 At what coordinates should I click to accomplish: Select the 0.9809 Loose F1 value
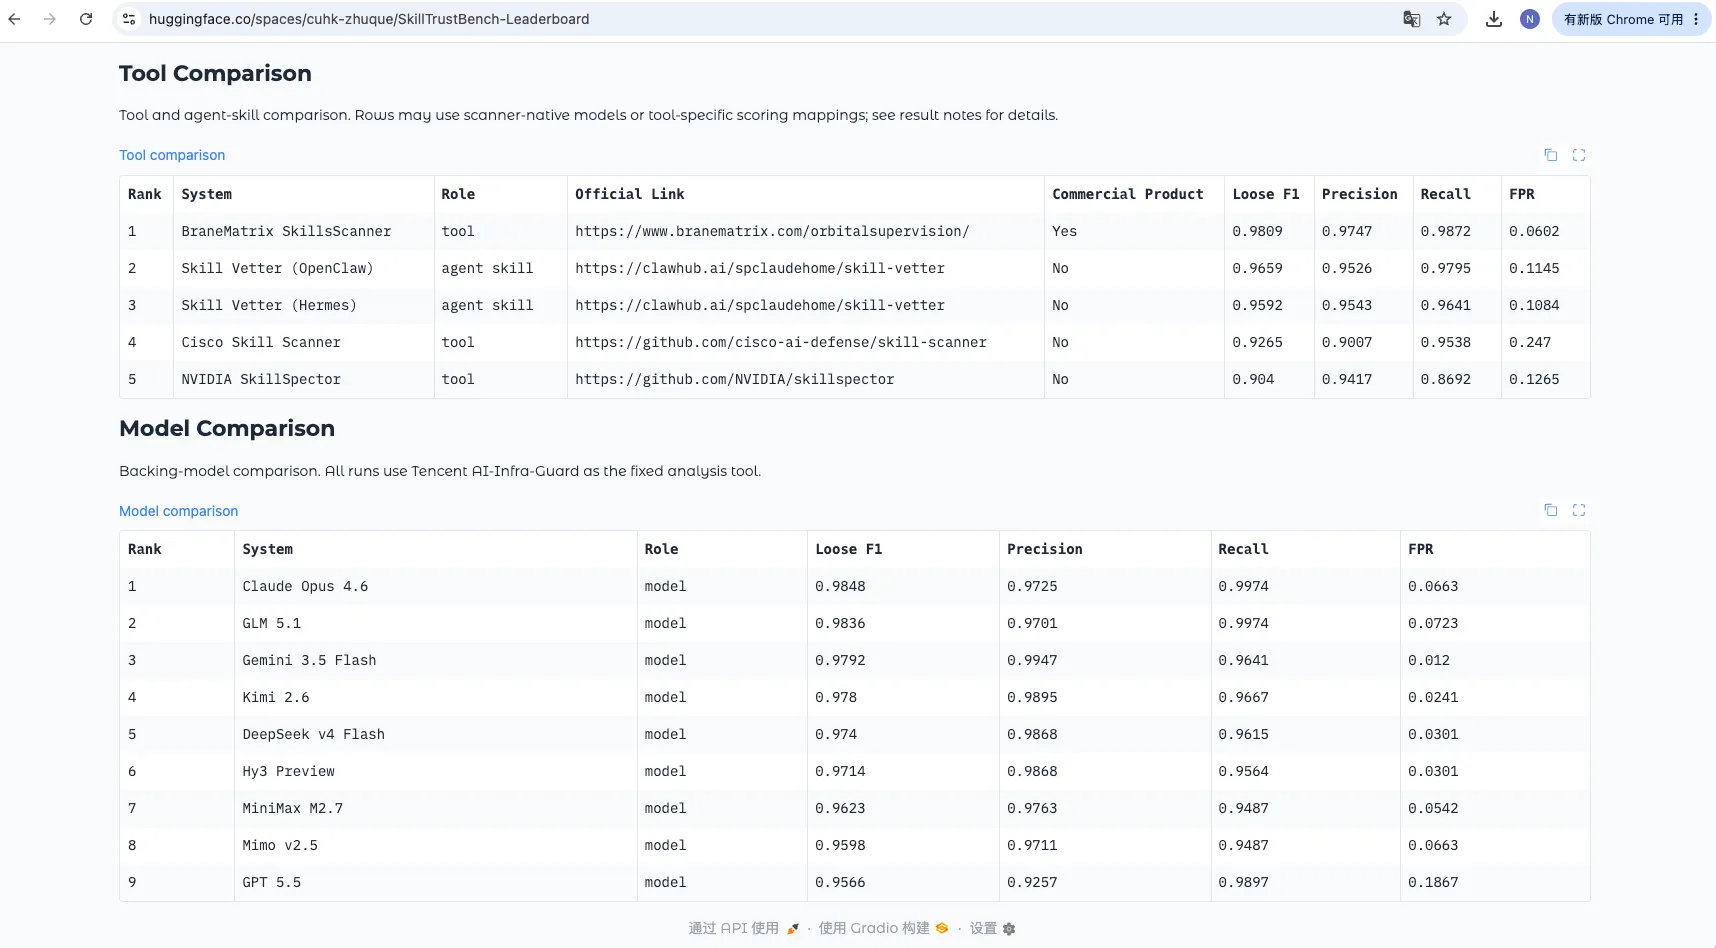pos(1269,231)
